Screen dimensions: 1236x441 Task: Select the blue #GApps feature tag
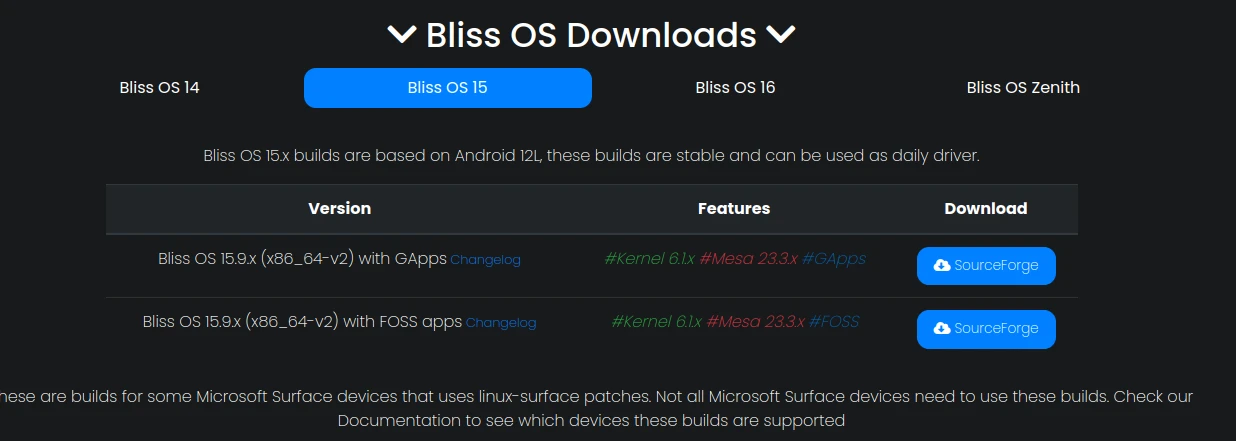(834, 259)
